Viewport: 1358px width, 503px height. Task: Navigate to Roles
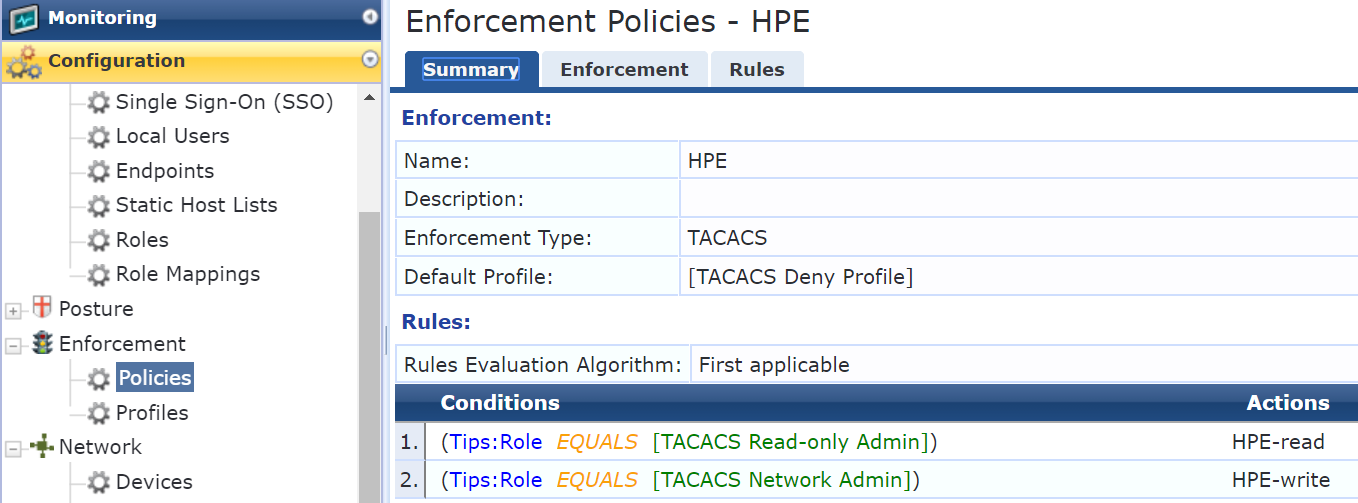coord(142,240)
